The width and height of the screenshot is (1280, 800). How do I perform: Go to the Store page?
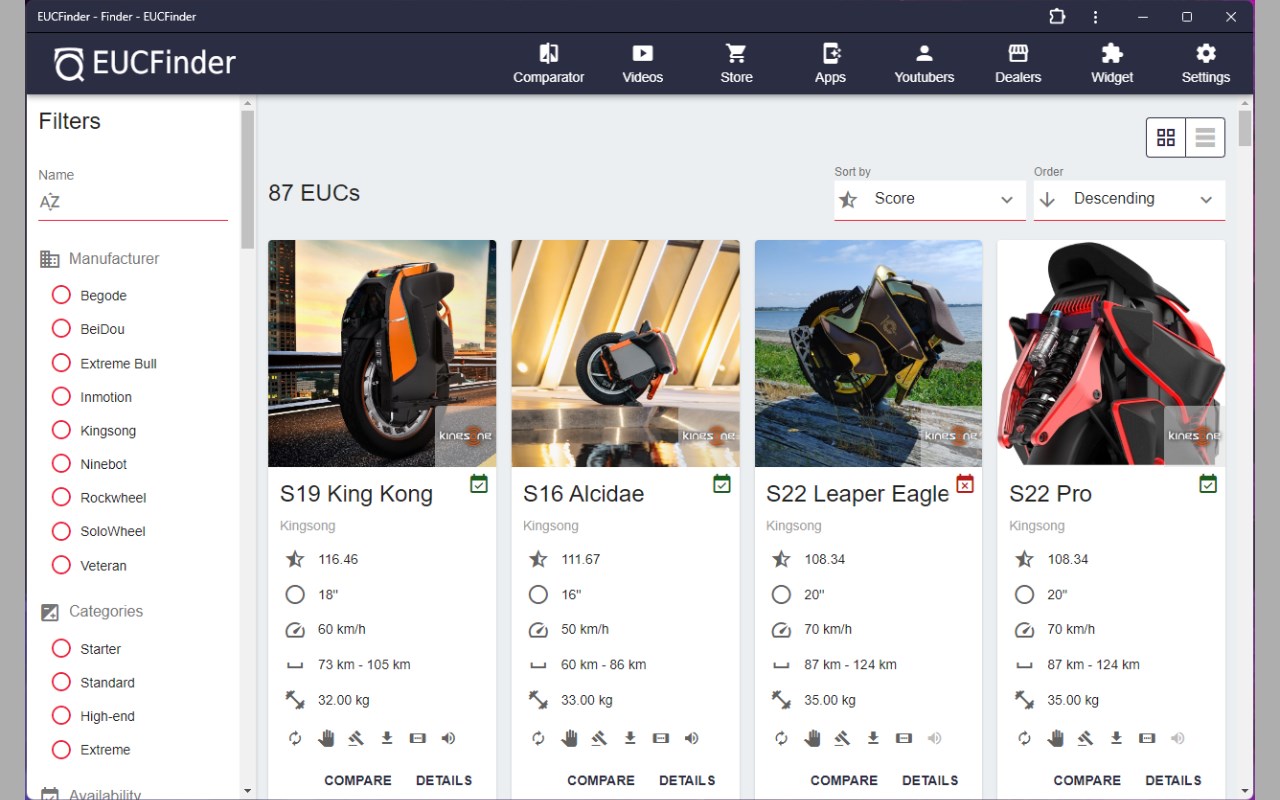coord(736,64)
